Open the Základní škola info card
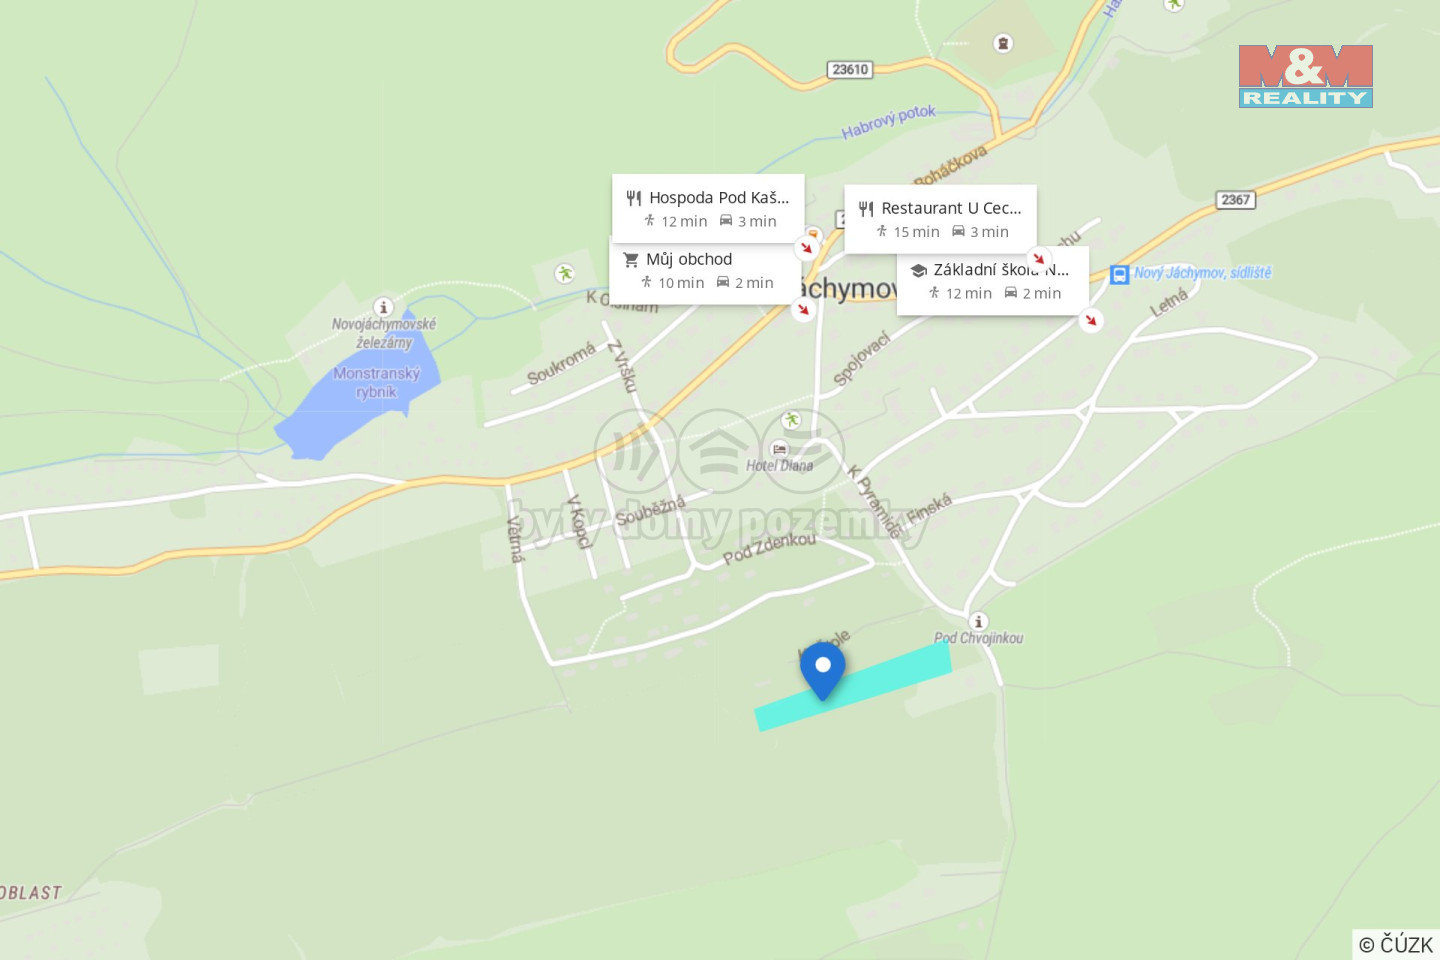The height and width of the screenshot is (960, 1440). [x=993, y=281]
